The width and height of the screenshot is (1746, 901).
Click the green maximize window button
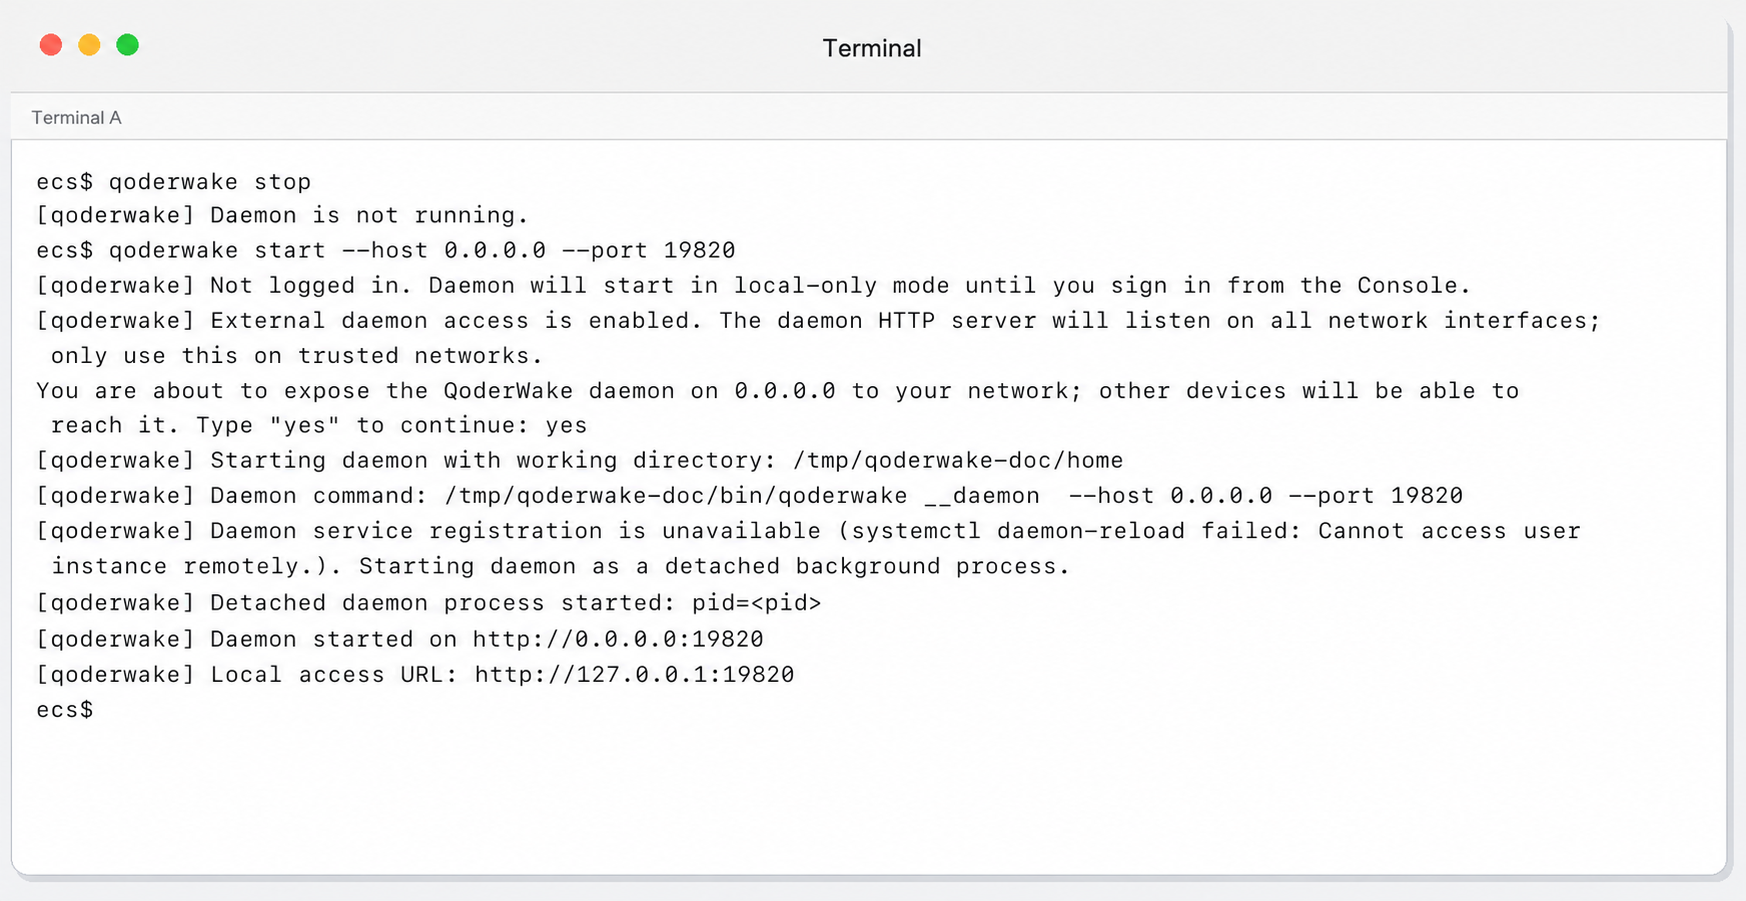pos(127,45)
